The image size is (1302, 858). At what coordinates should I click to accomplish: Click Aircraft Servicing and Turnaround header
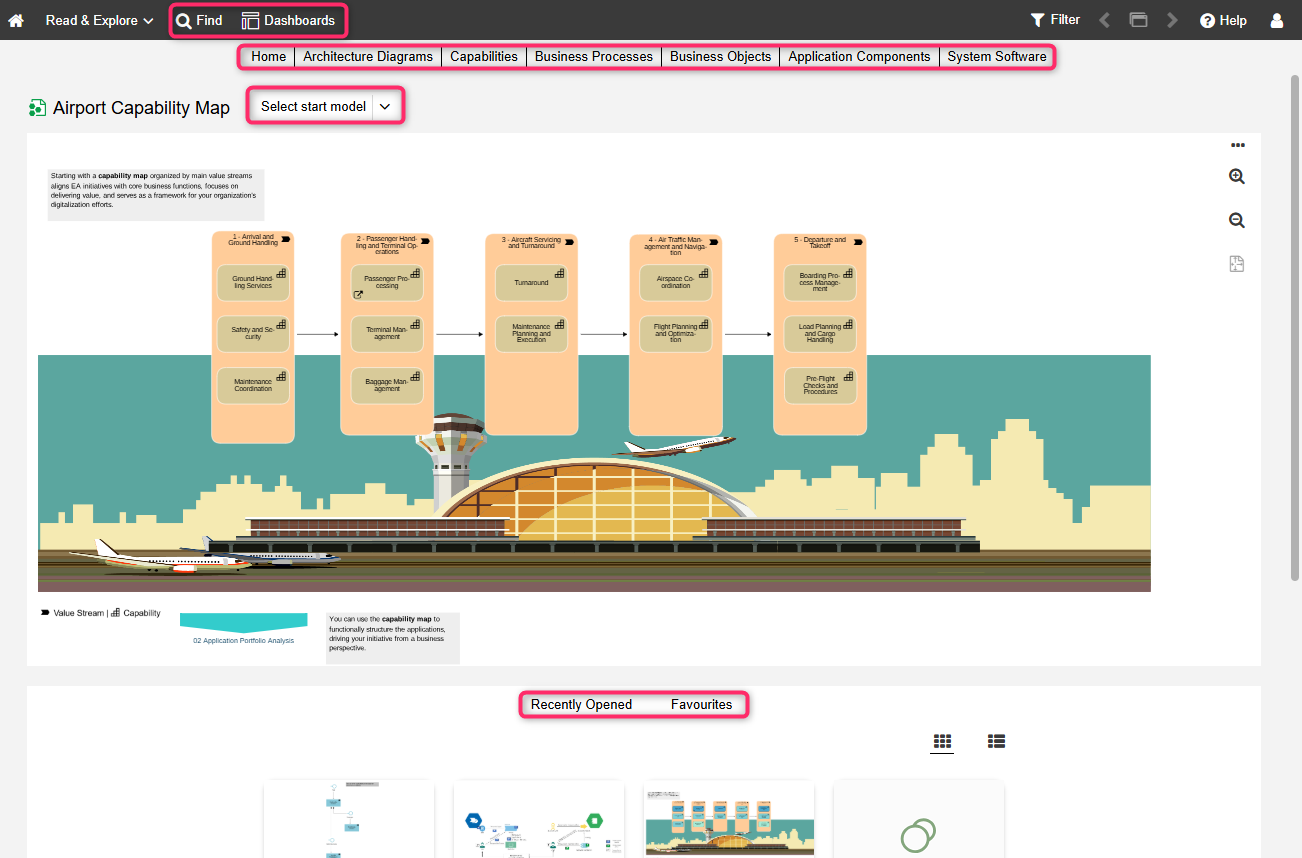pos(531,243)
